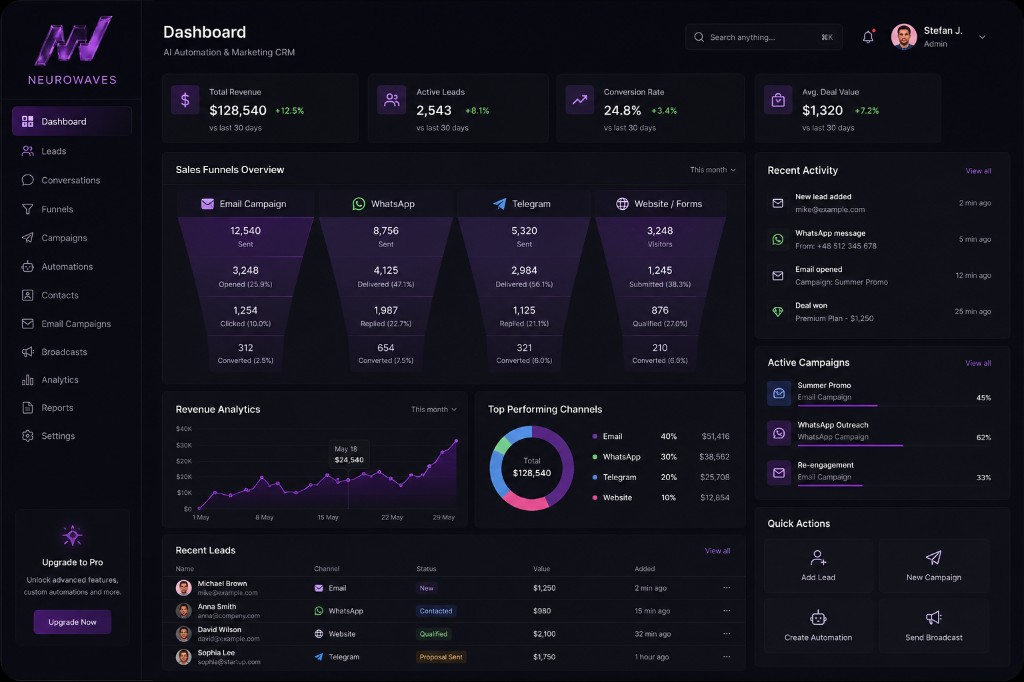Click View all in Active Campaigns
Screen dimensions: 1024x682
click(978, 363)
